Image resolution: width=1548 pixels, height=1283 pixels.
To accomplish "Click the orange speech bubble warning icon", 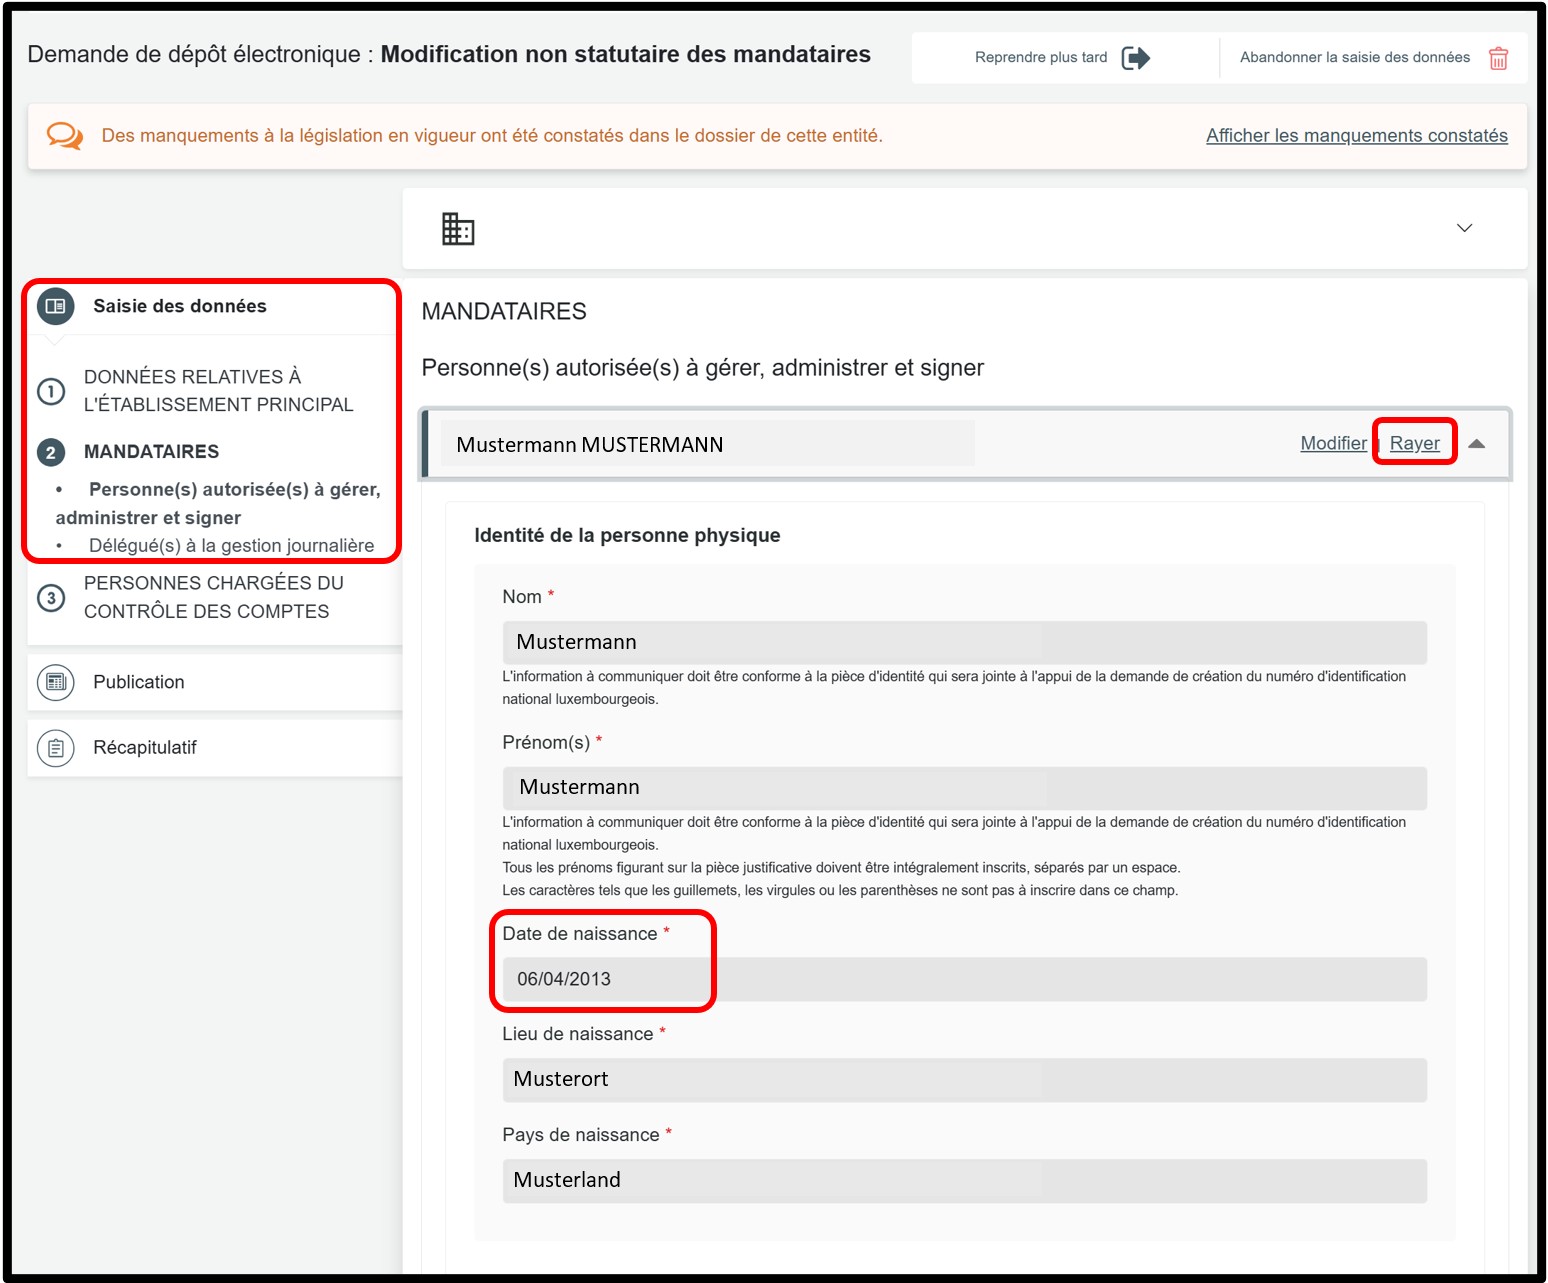I will pyautogui.click(x=65, y=135).
